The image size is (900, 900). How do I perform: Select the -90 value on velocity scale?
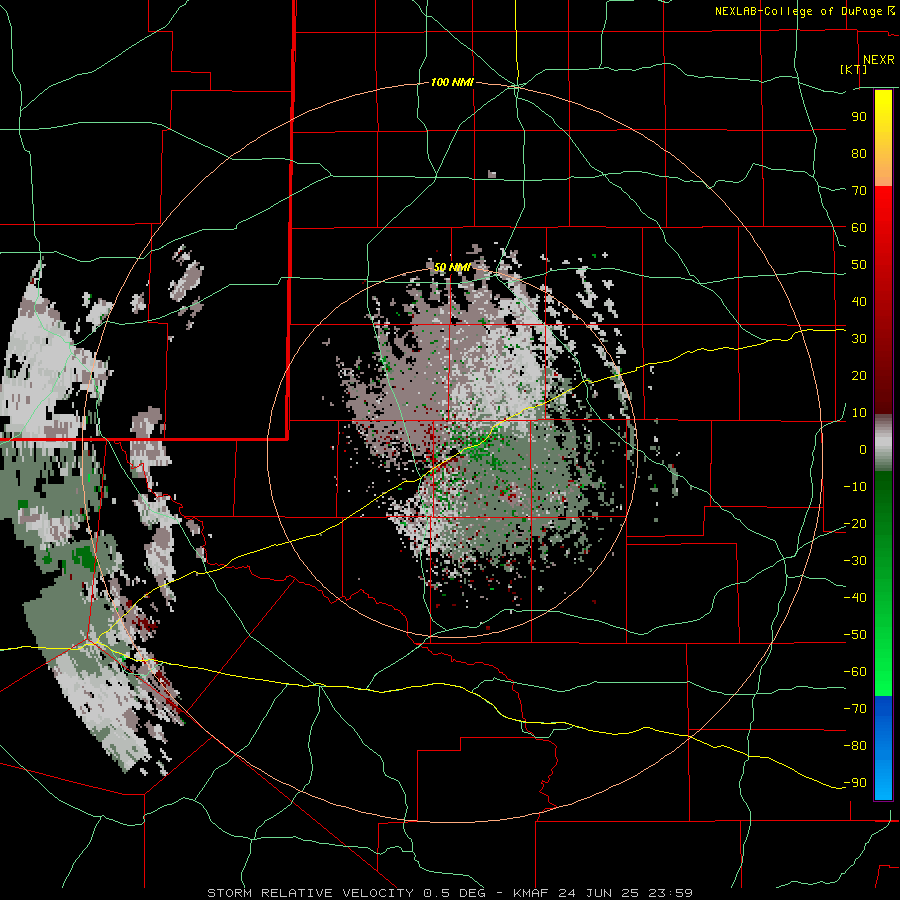(855, 783)
